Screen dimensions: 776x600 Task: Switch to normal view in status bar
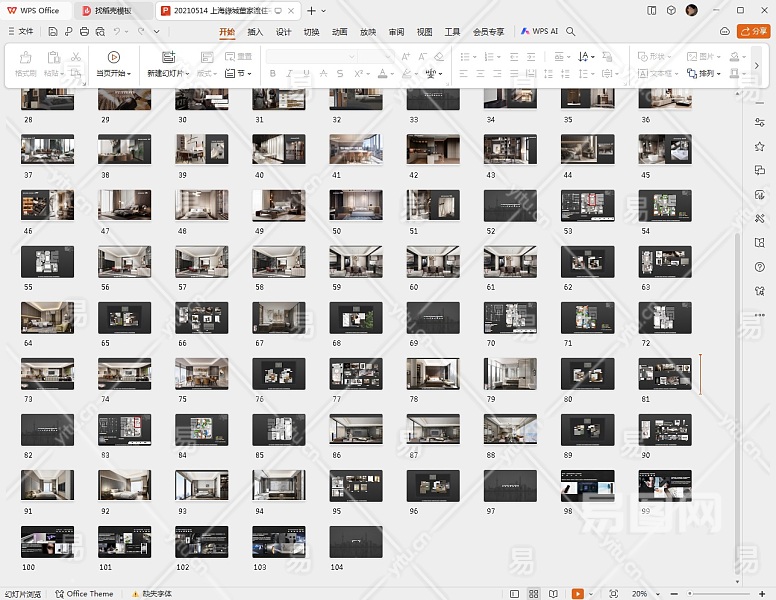(x=513, y=594)
